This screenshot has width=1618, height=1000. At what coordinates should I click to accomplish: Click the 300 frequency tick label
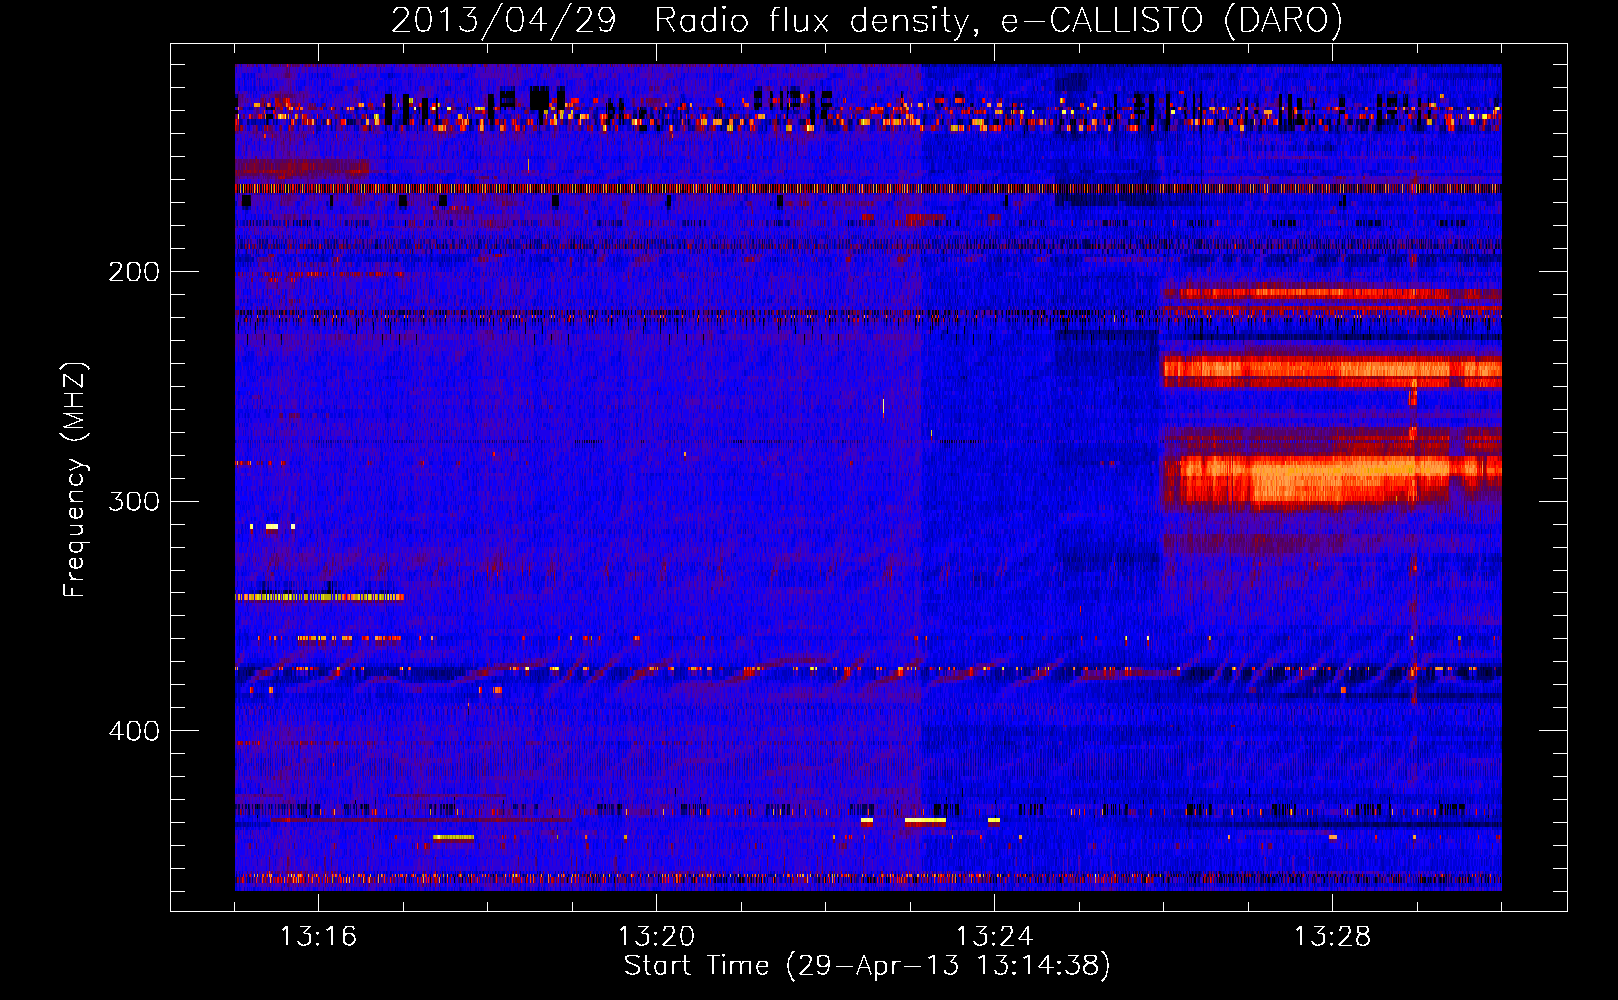point(134,501)
